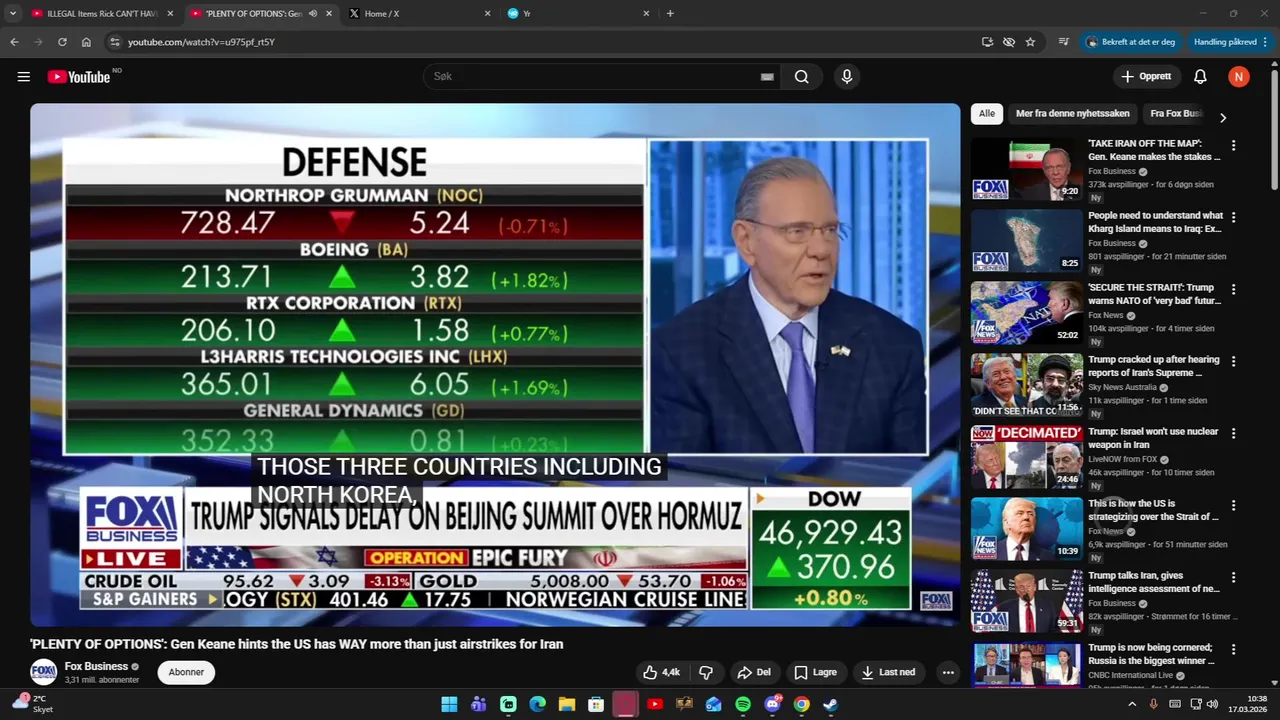The image size is (1280, 720).
Task: Open Fox Business channel name link
Action: click(x=96, y=666)
